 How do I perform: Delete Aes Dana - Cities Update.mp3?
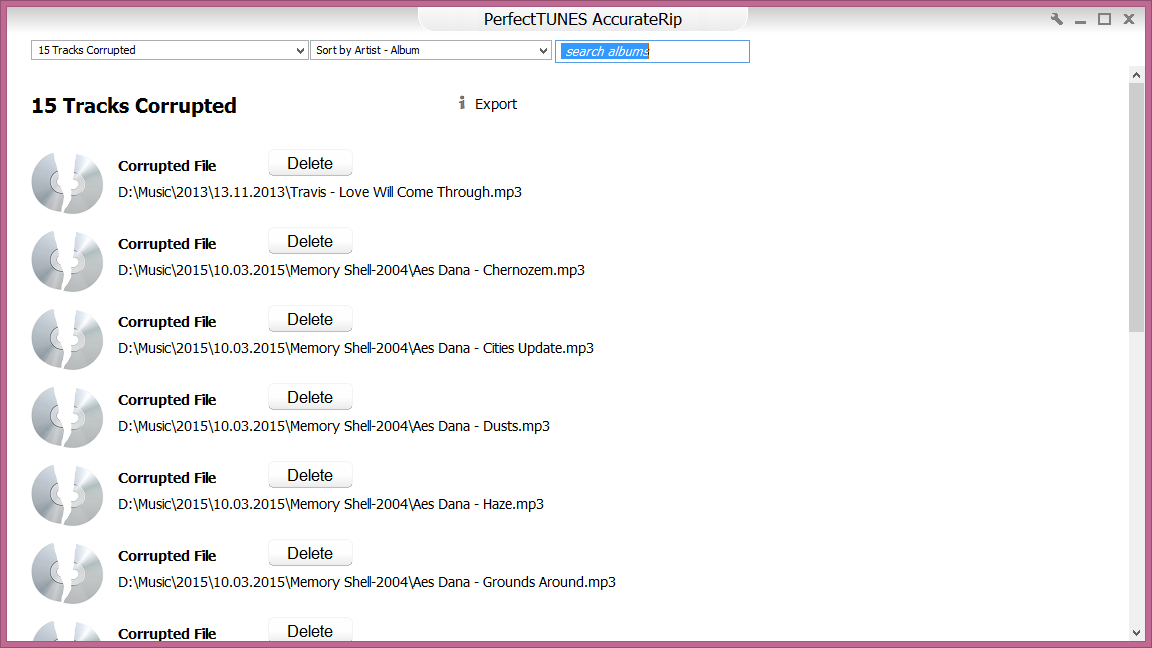pos(310,319)
